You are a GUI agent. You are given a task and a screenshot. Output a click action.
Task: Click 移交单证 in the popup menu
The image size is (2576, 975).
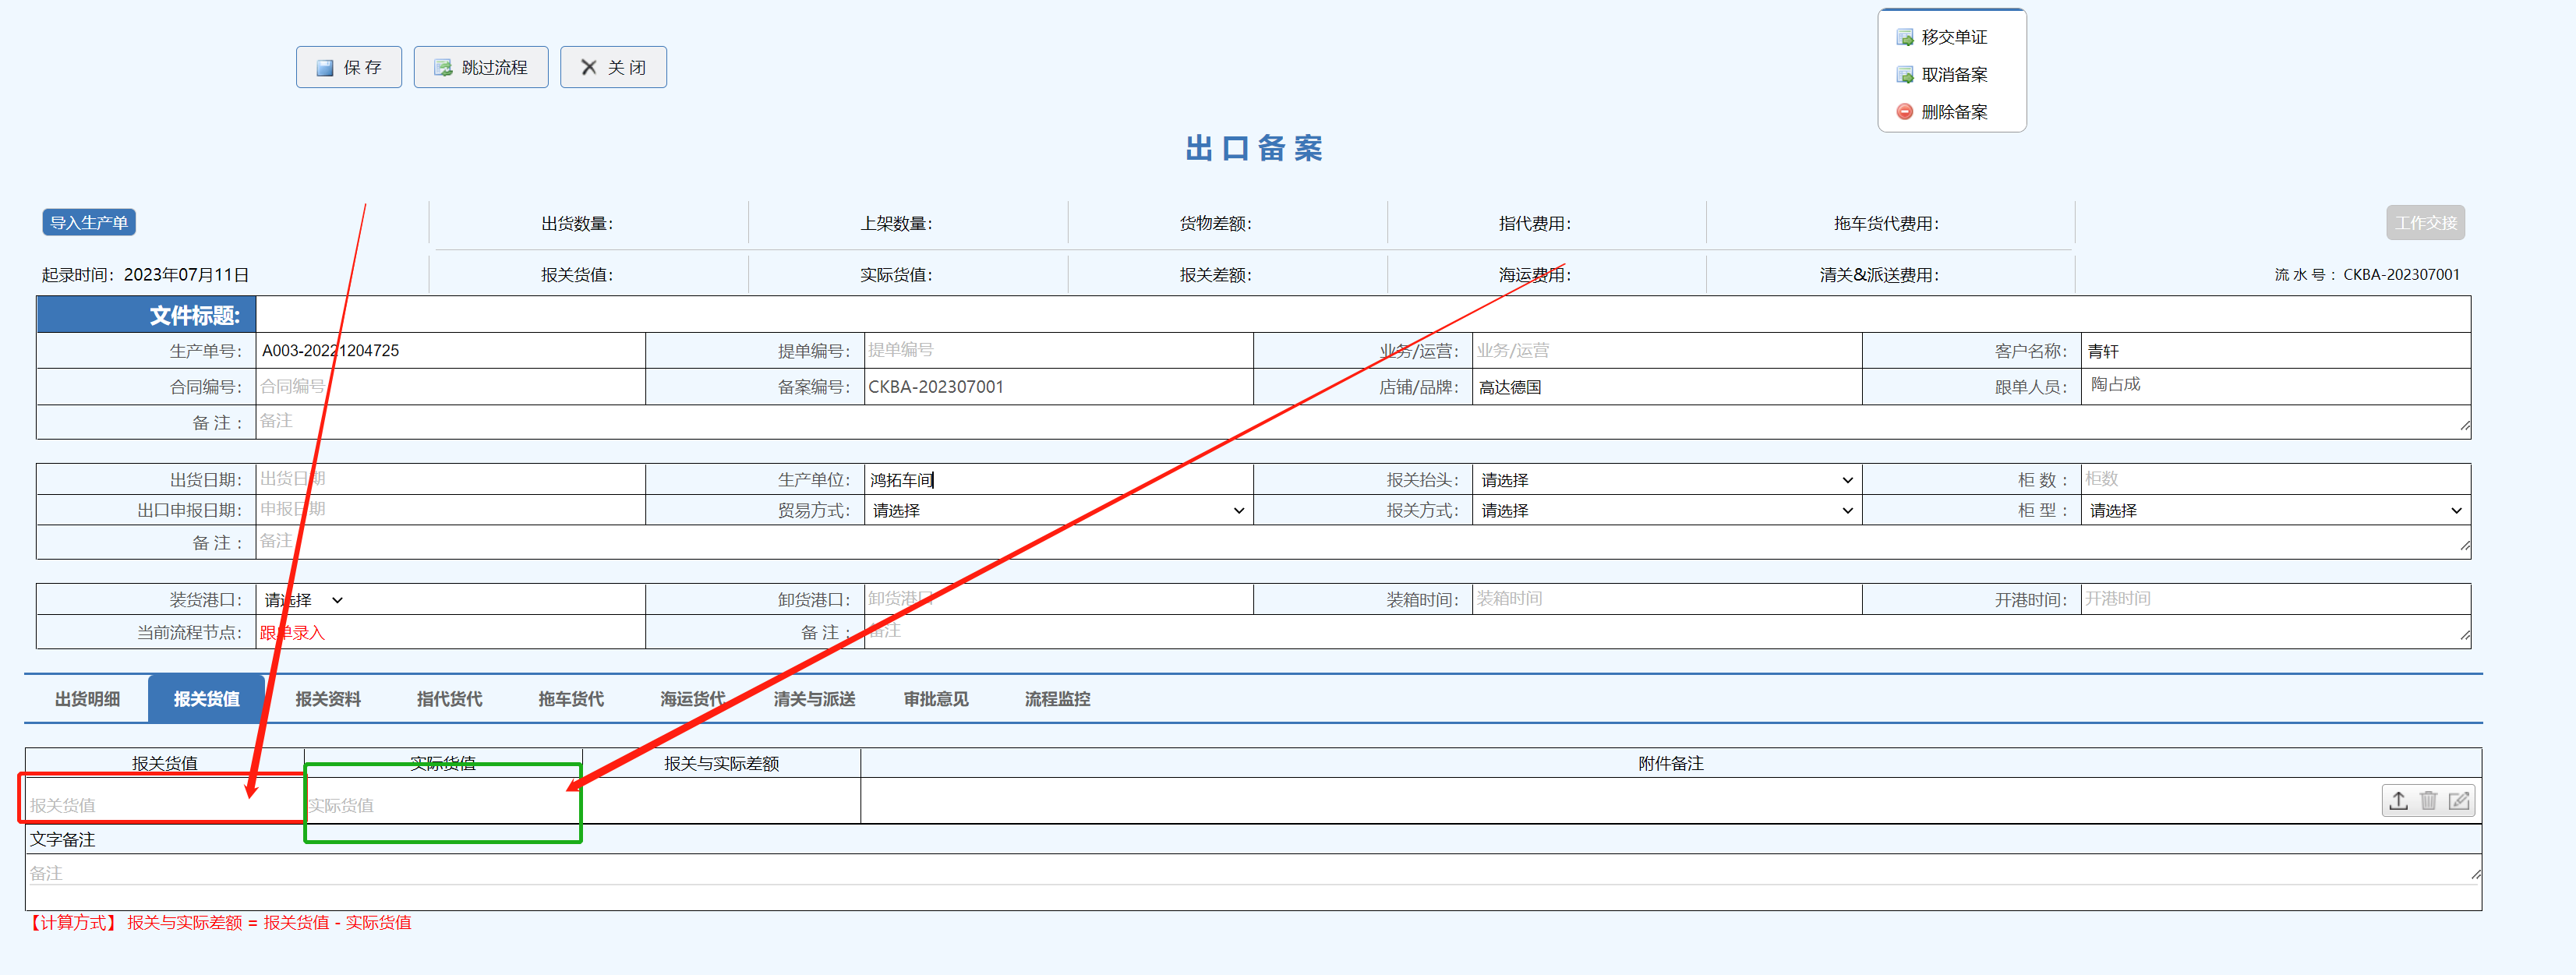(x=1953, y=37)
